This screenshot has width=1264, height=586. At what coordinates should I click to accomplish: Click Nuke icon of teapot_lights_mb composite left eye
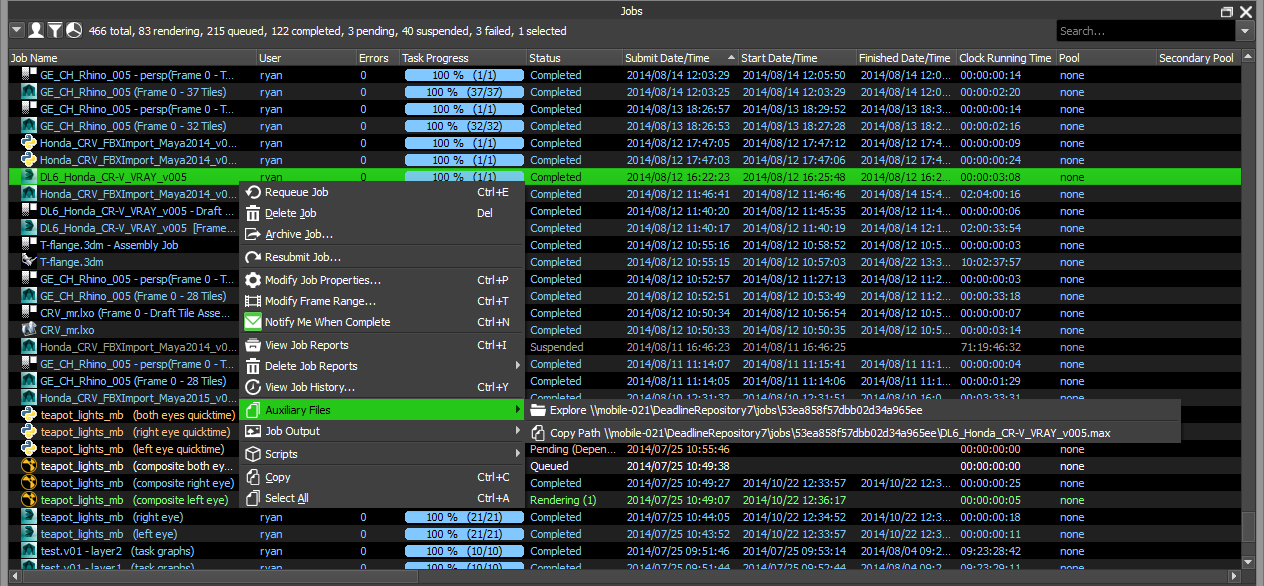[x=29, y=500]
